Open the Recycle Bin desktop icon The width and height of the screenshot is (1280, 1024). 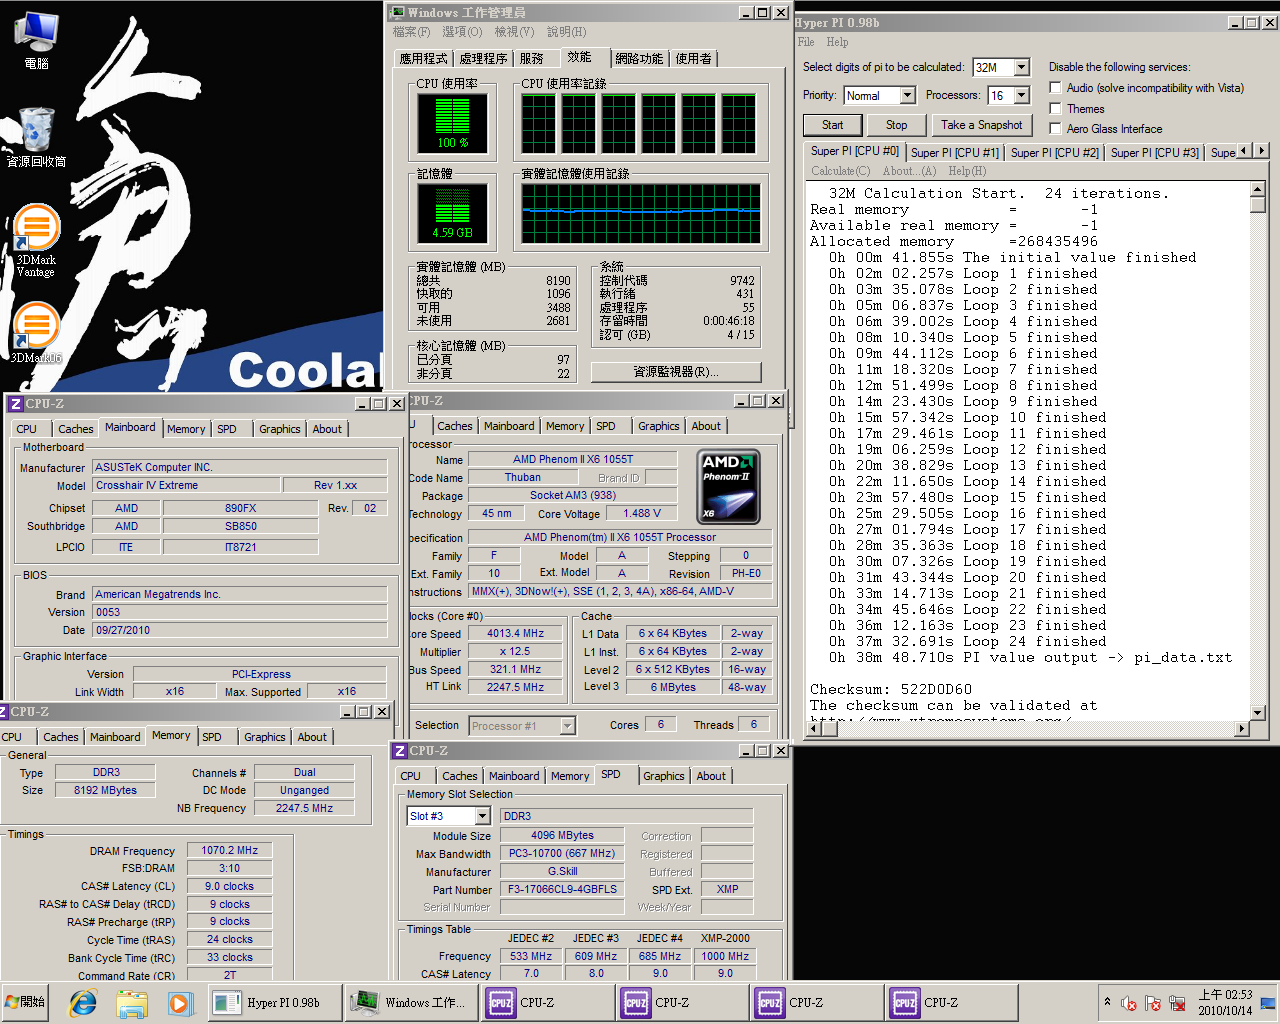point(36,135)
